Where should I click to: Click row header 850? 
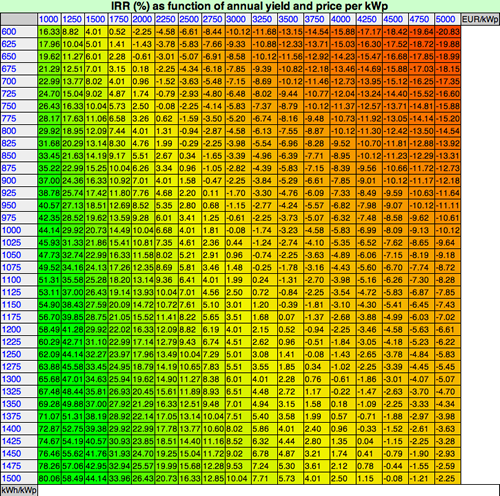click(x=19, y=156)
